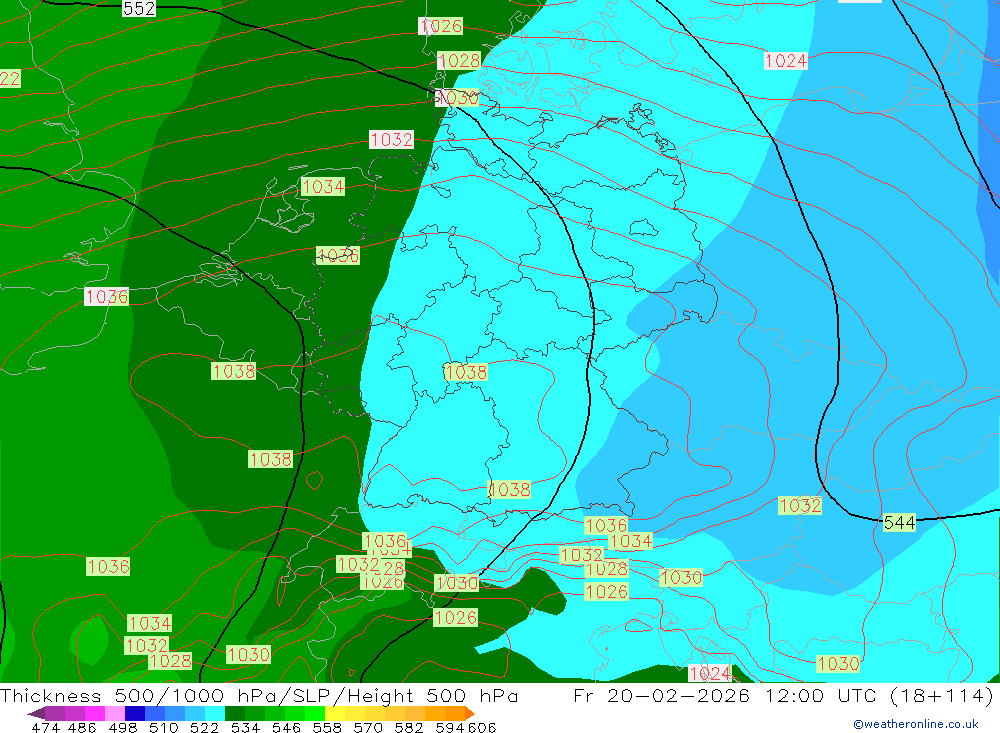Click legend value 606
The width and height of the screenshot is (1000, 733).
482,728
